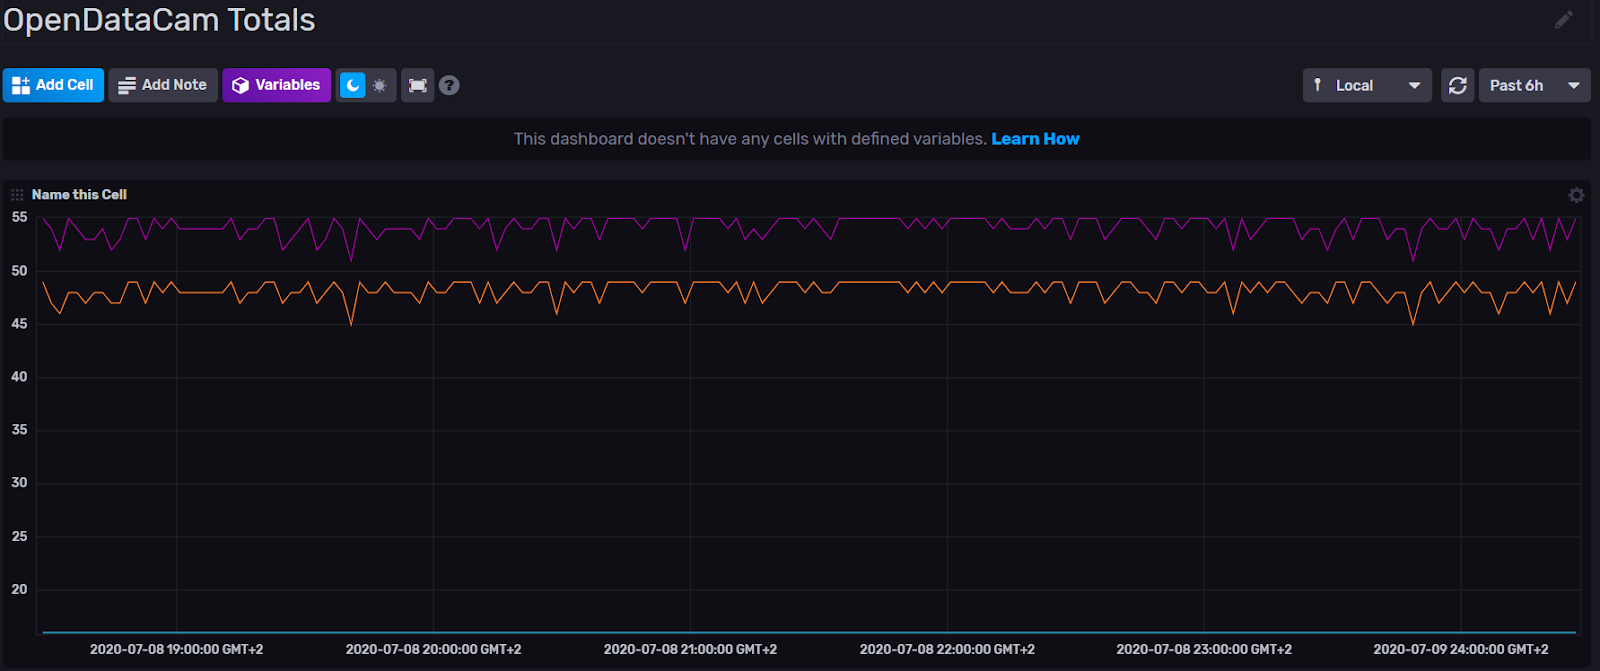Click the 23:00:00 GMT+2 time label
Screen dimensions: 1600x671
tap(1204, 649)
